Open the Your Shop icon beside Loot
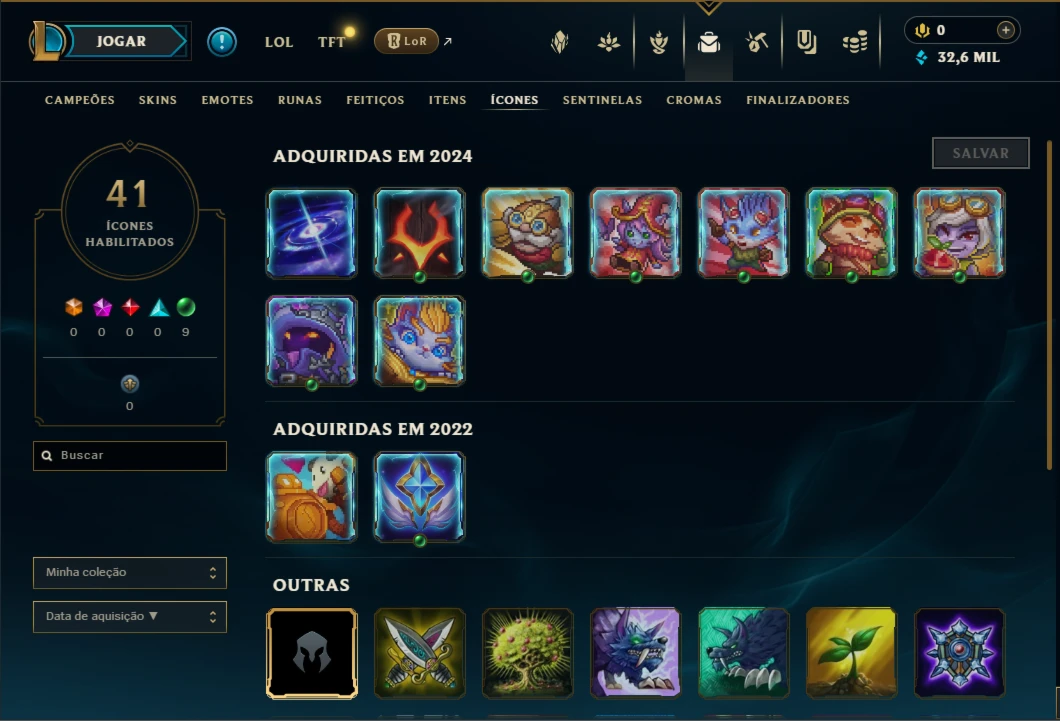 [806, 43]
